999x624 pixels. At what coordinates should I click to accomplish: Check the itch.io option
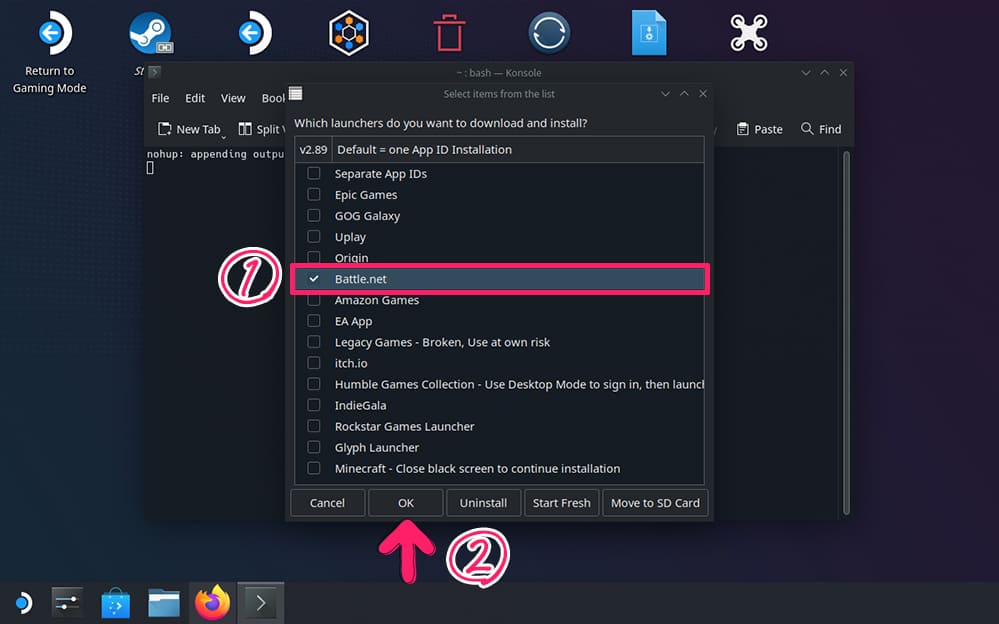[x=313, y=363]
